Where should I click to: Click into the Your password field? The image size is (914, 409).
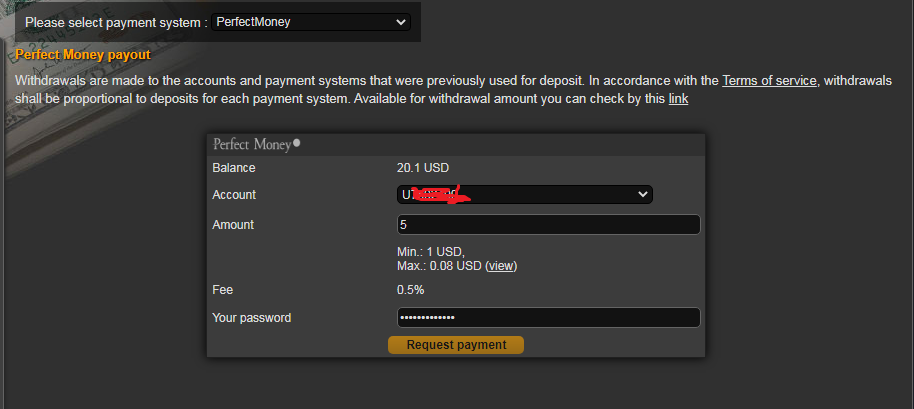548,318
